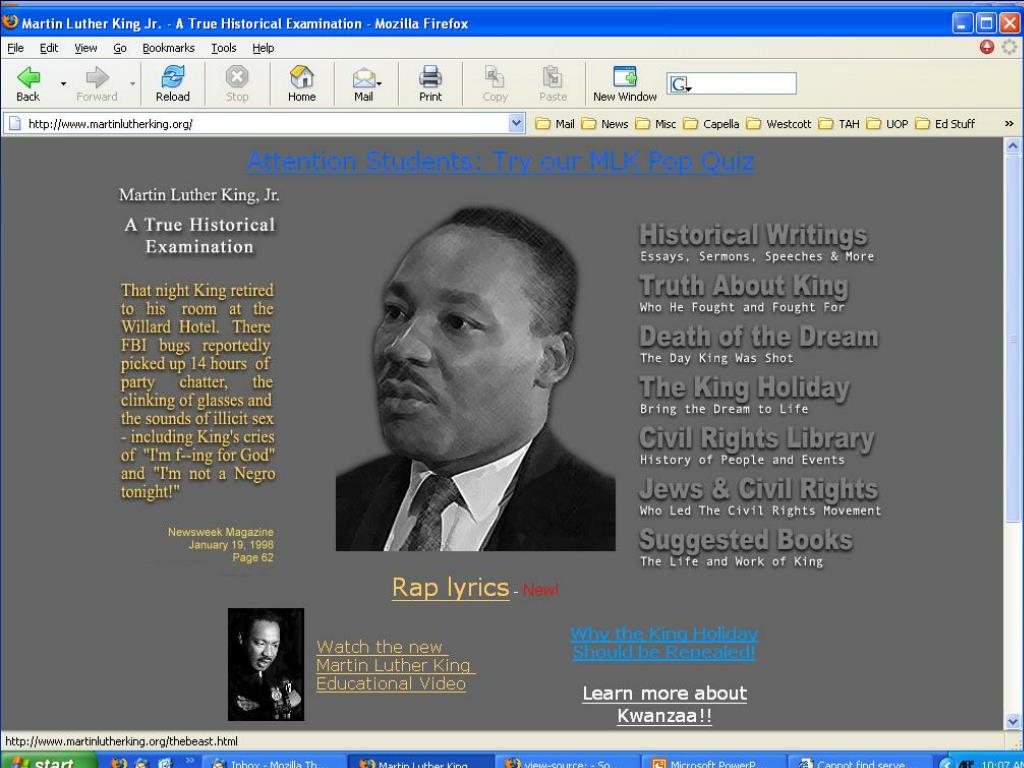Click the vertical scrollbar thumb
The image size is (1024, 768).
click(1012, 338)
